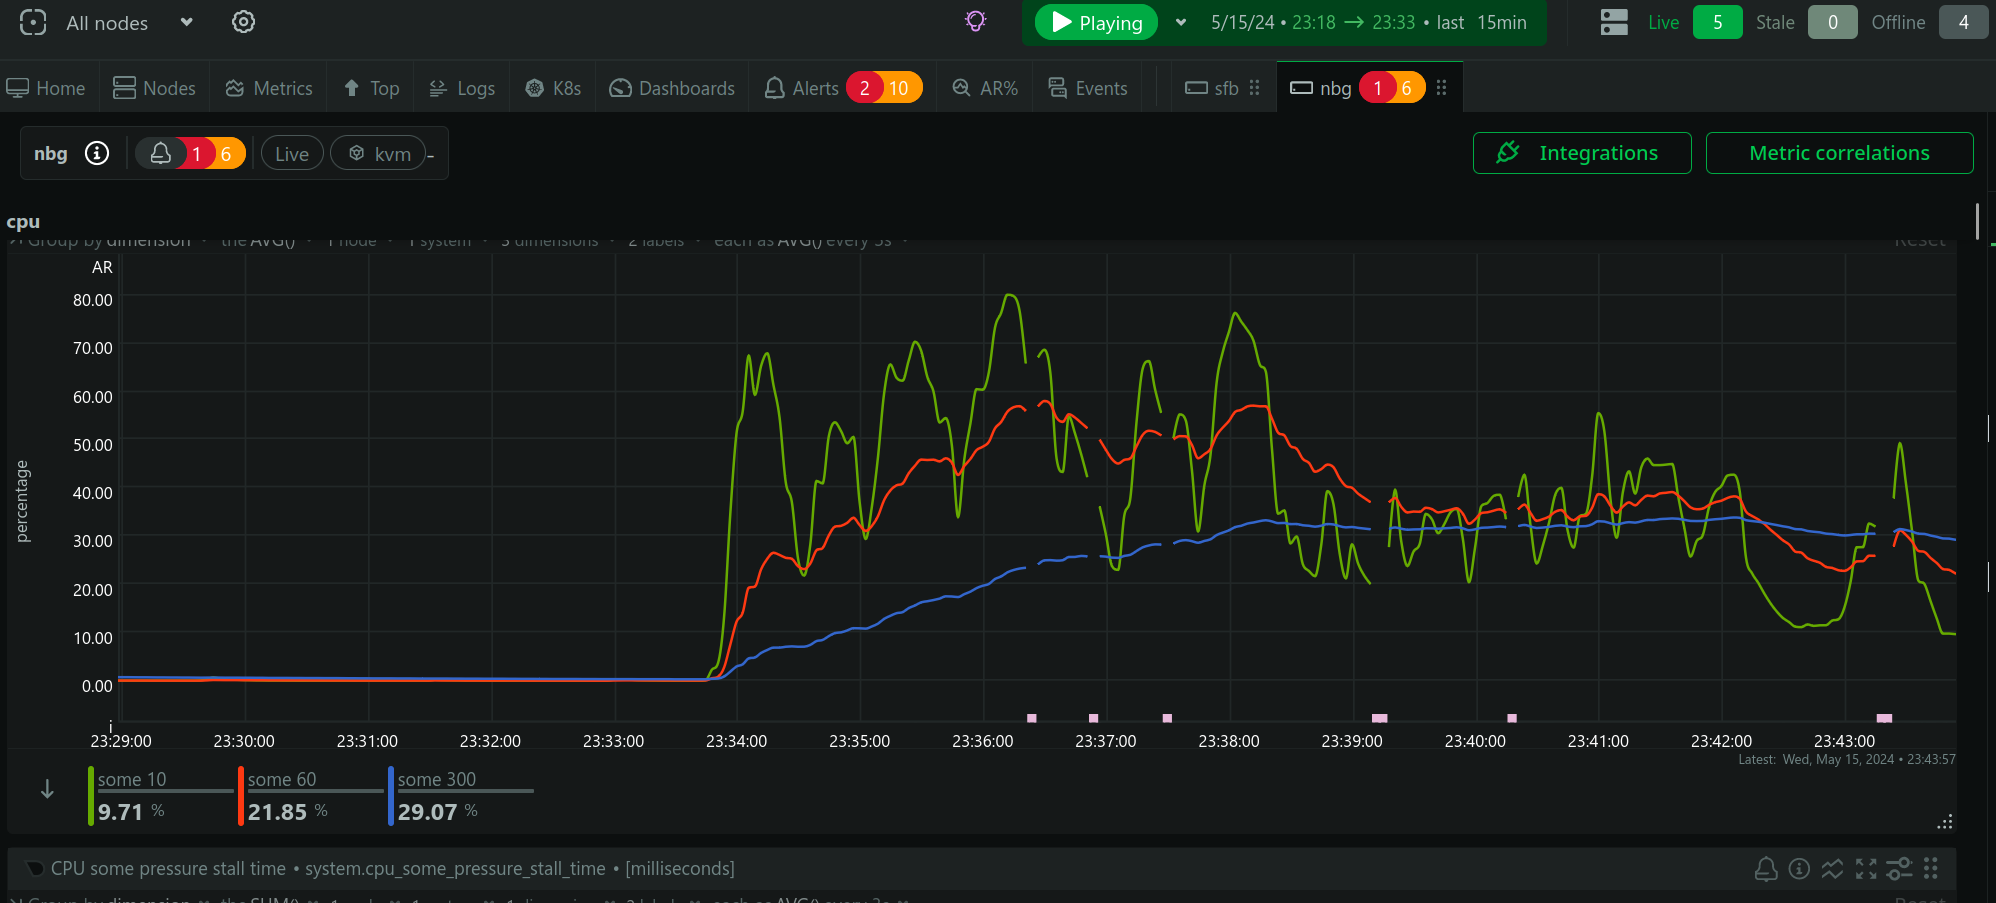Click the nbg node info icon
Viewport: 1996px width, 903px height.
pos(97,153)
